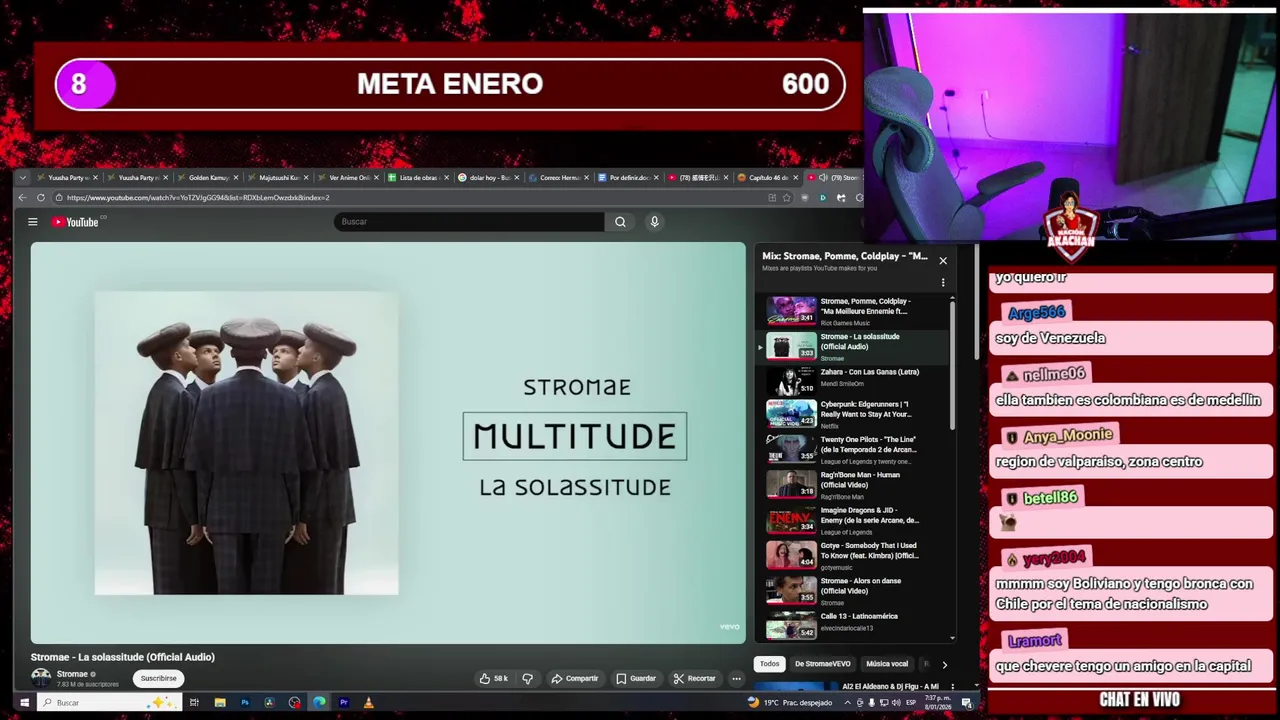Clip the video with Recortar
This screenshot has width=1280, height=720.
click(x=694, y=679)
